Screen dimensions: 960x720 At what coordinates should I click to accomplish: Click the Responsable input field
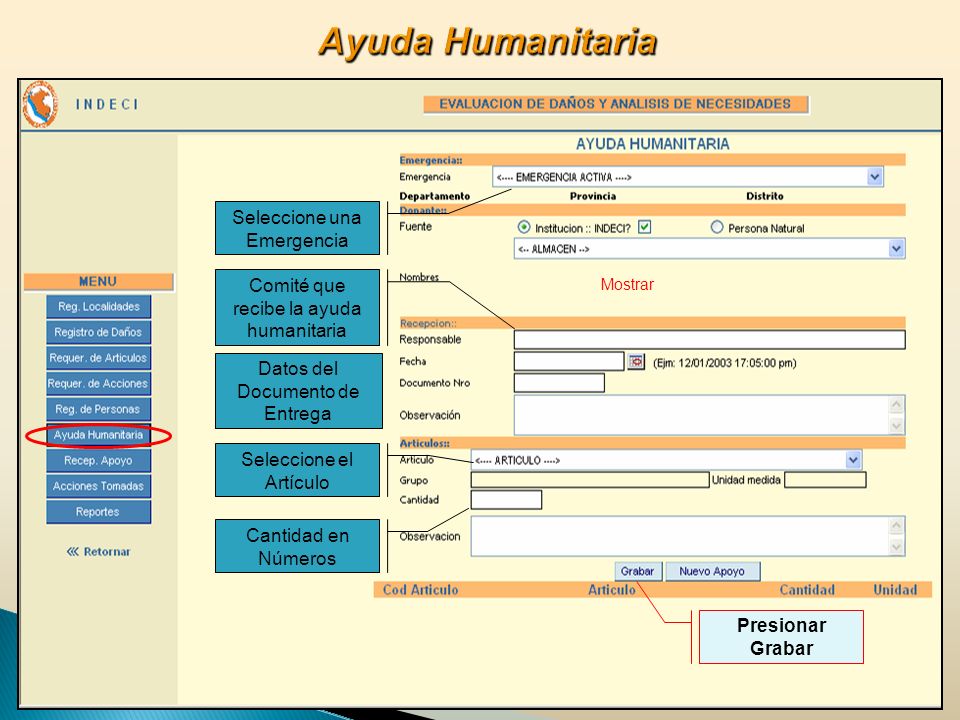710,340
